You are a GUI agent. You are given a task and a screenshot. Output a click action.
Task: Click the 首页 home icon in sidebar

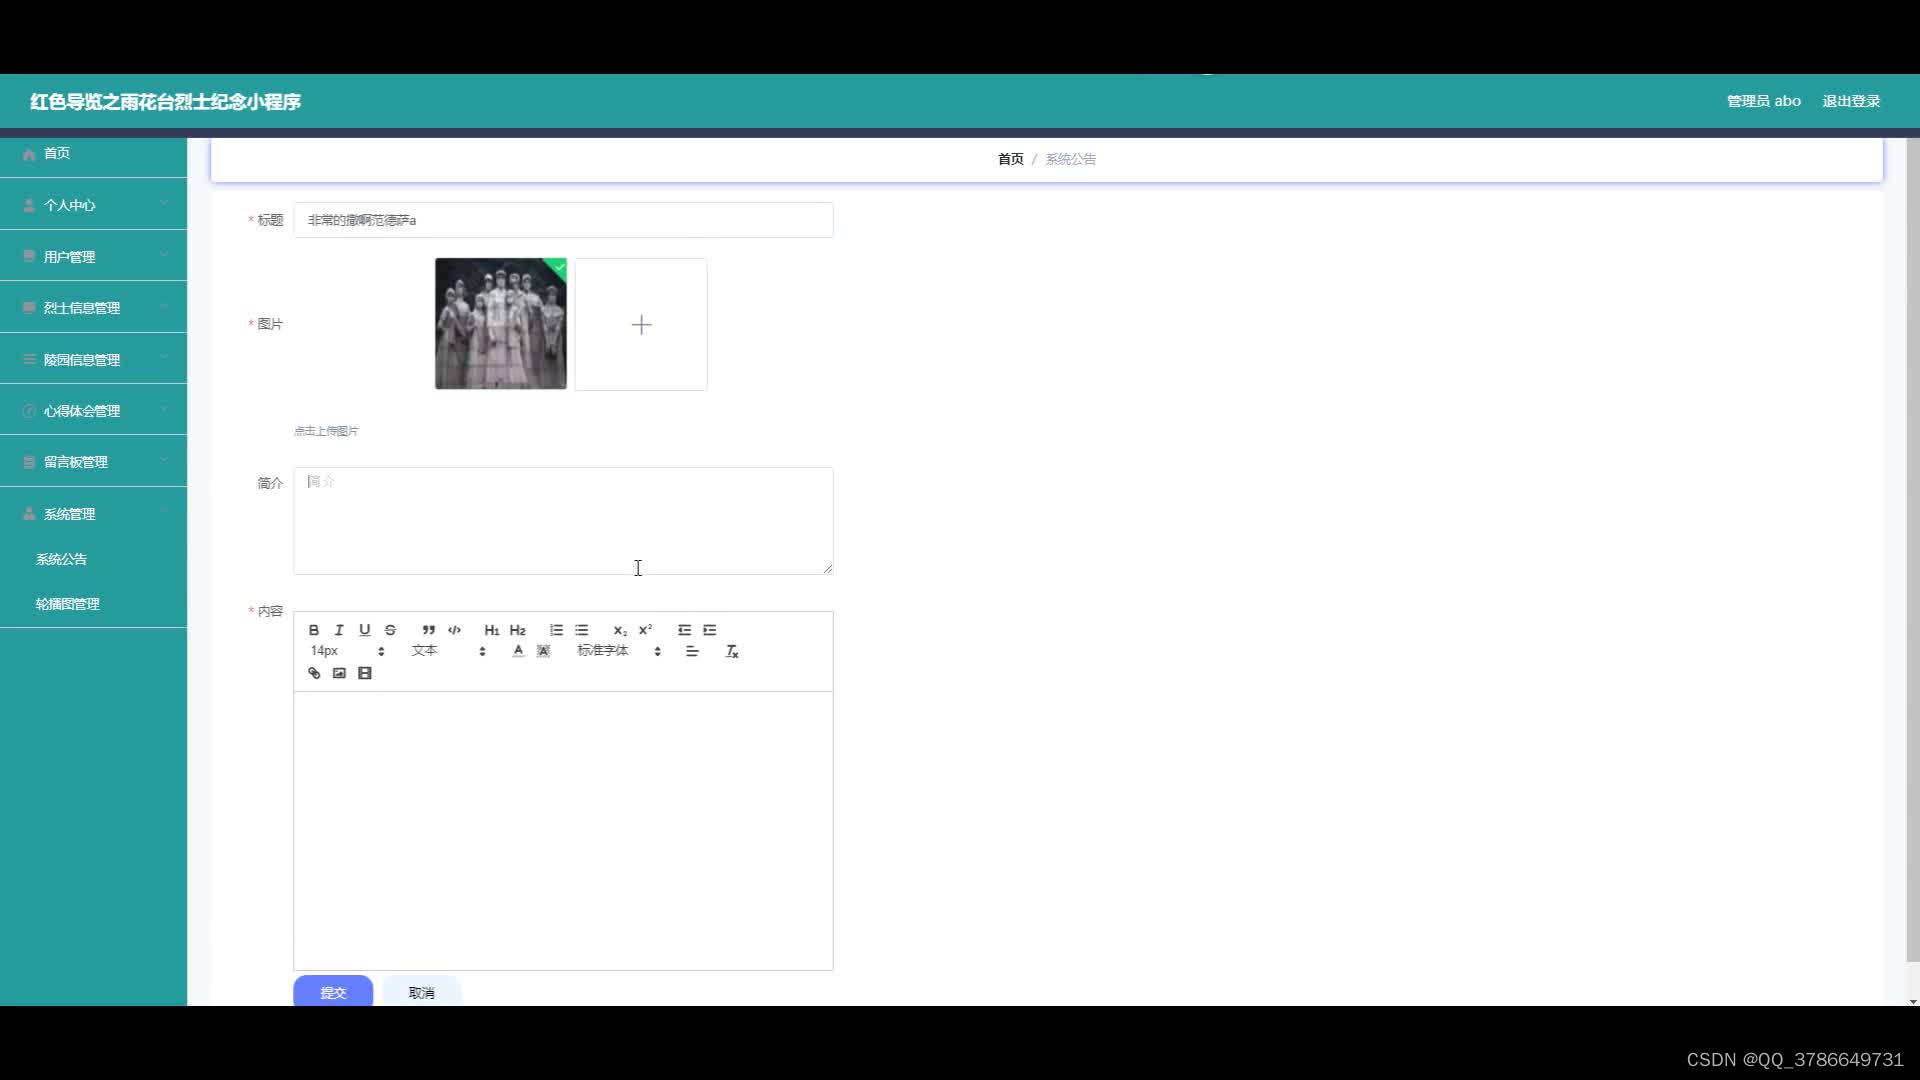pos(29,154)
